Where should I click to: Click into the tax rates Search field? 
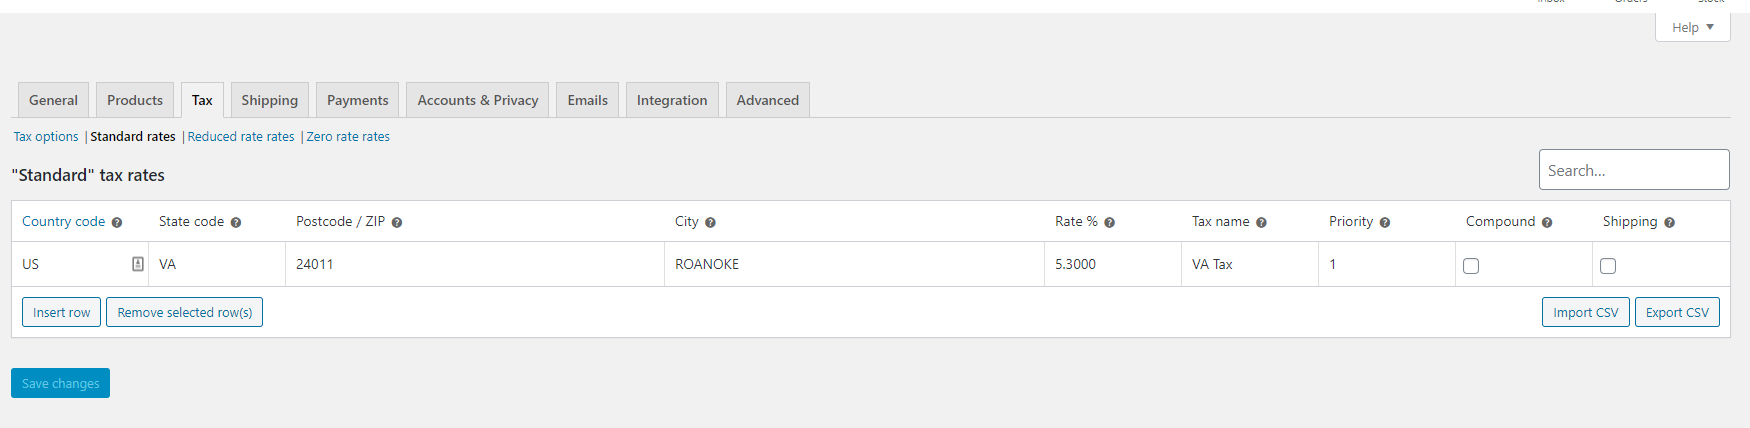point(1634,170)
